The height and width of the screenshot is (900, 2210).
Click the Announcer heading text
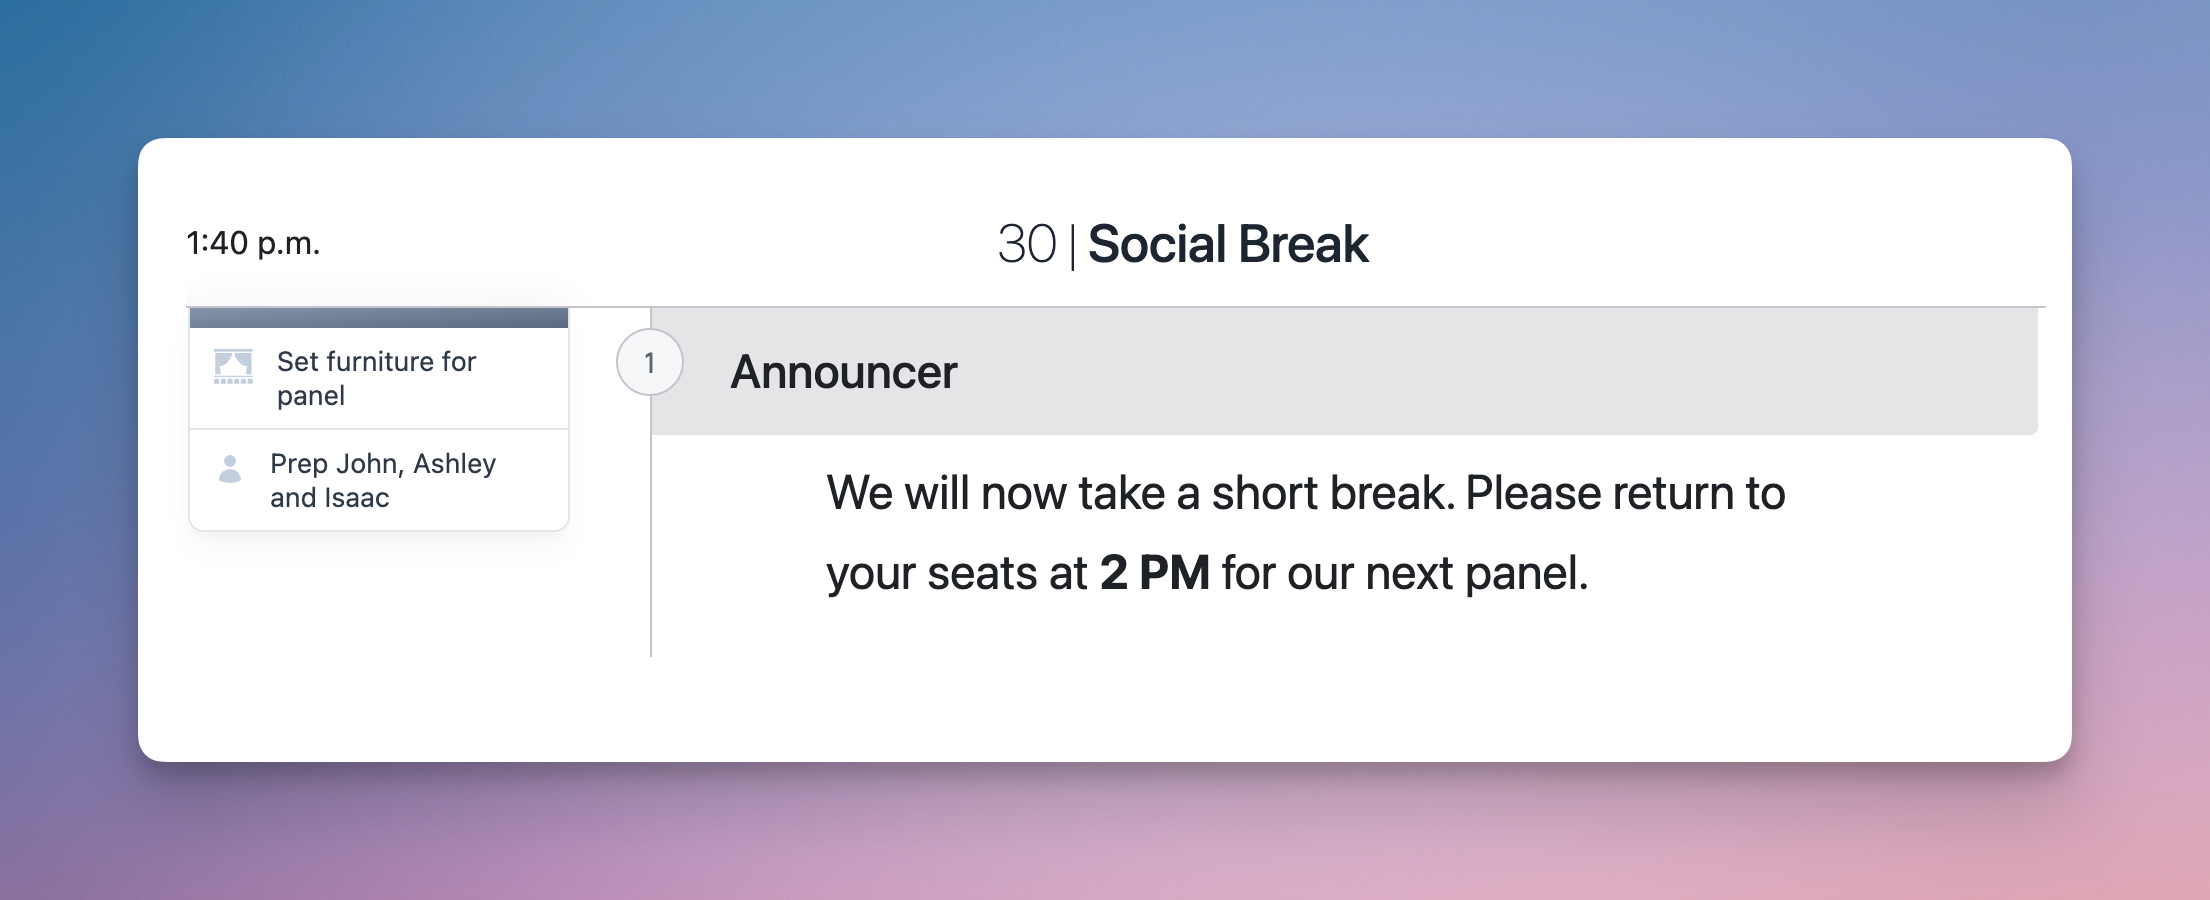(x=843, y=372)
